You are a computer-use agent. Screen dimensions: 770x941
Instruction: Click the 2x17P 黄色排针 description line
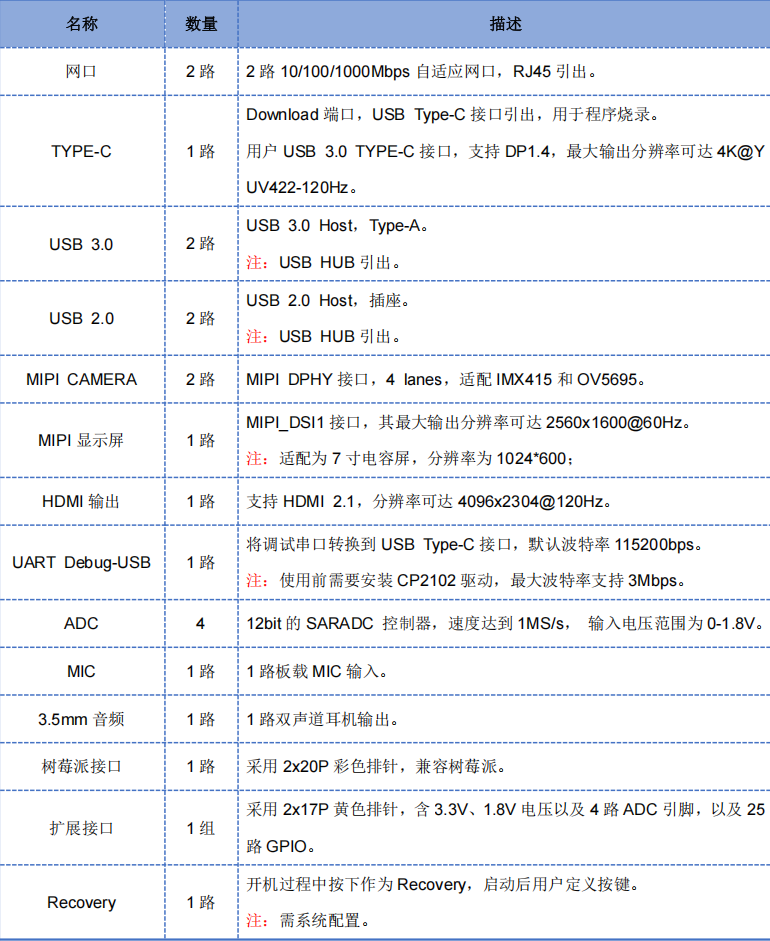pos(505,810)
